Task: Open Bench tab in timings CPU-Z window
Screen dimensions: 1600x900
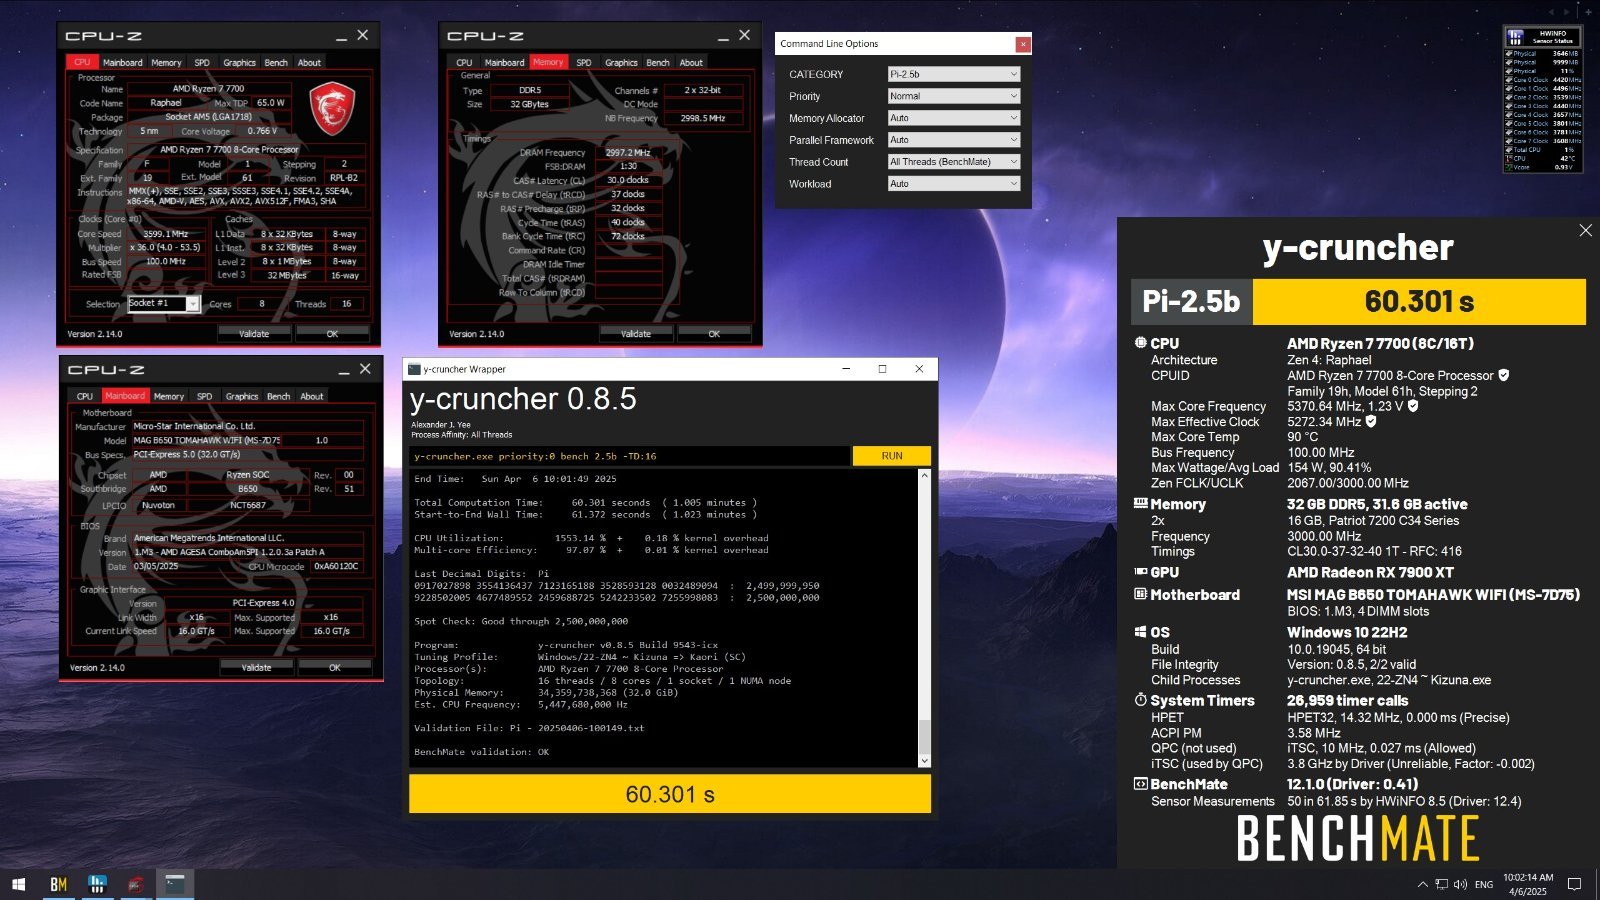Action: click(658, 62)
